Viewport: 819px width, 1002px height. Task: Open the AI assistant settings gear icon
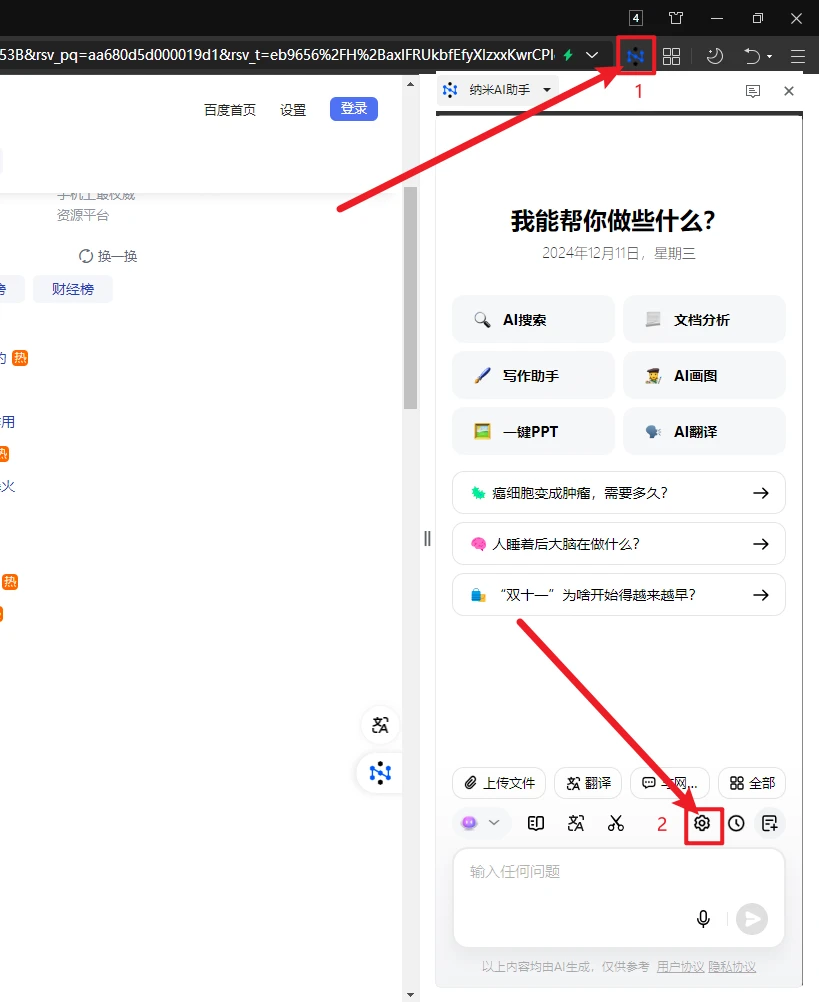pos(702,823)
